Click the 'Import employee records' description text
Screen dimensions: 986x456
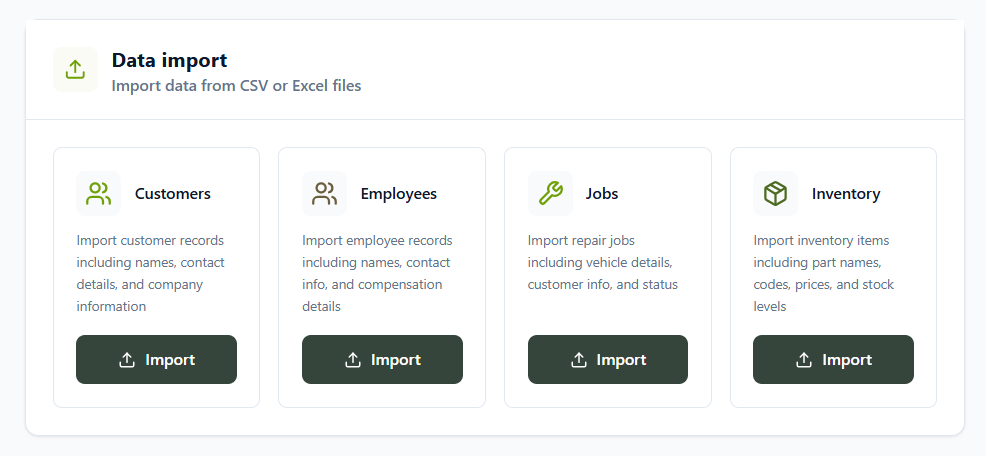pos(377,274)
